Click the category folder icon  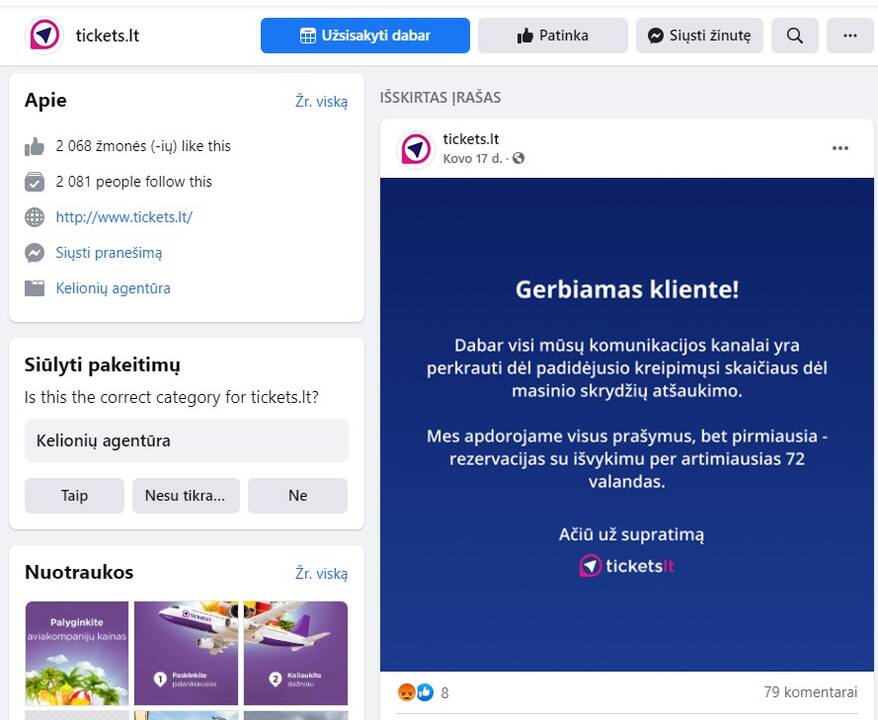(x=34, y=288)
